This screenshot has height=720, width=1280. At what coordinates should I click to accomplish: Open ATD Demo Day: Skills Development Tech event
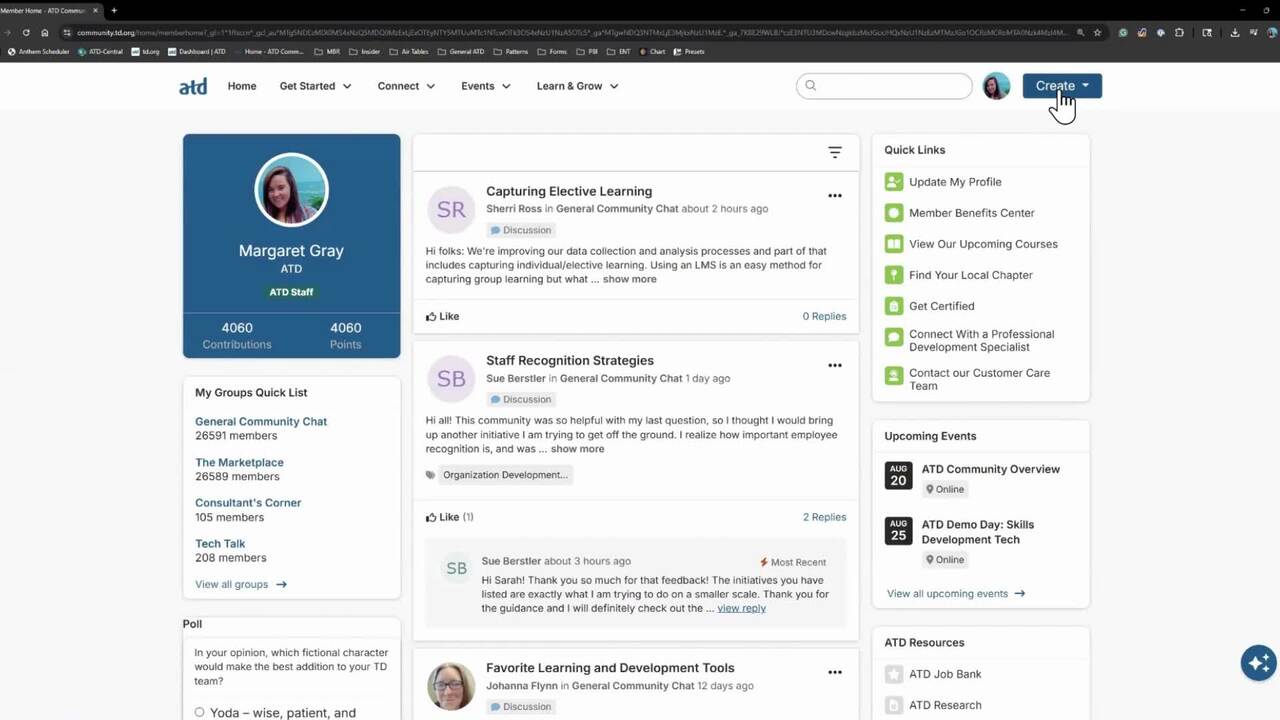978,532
